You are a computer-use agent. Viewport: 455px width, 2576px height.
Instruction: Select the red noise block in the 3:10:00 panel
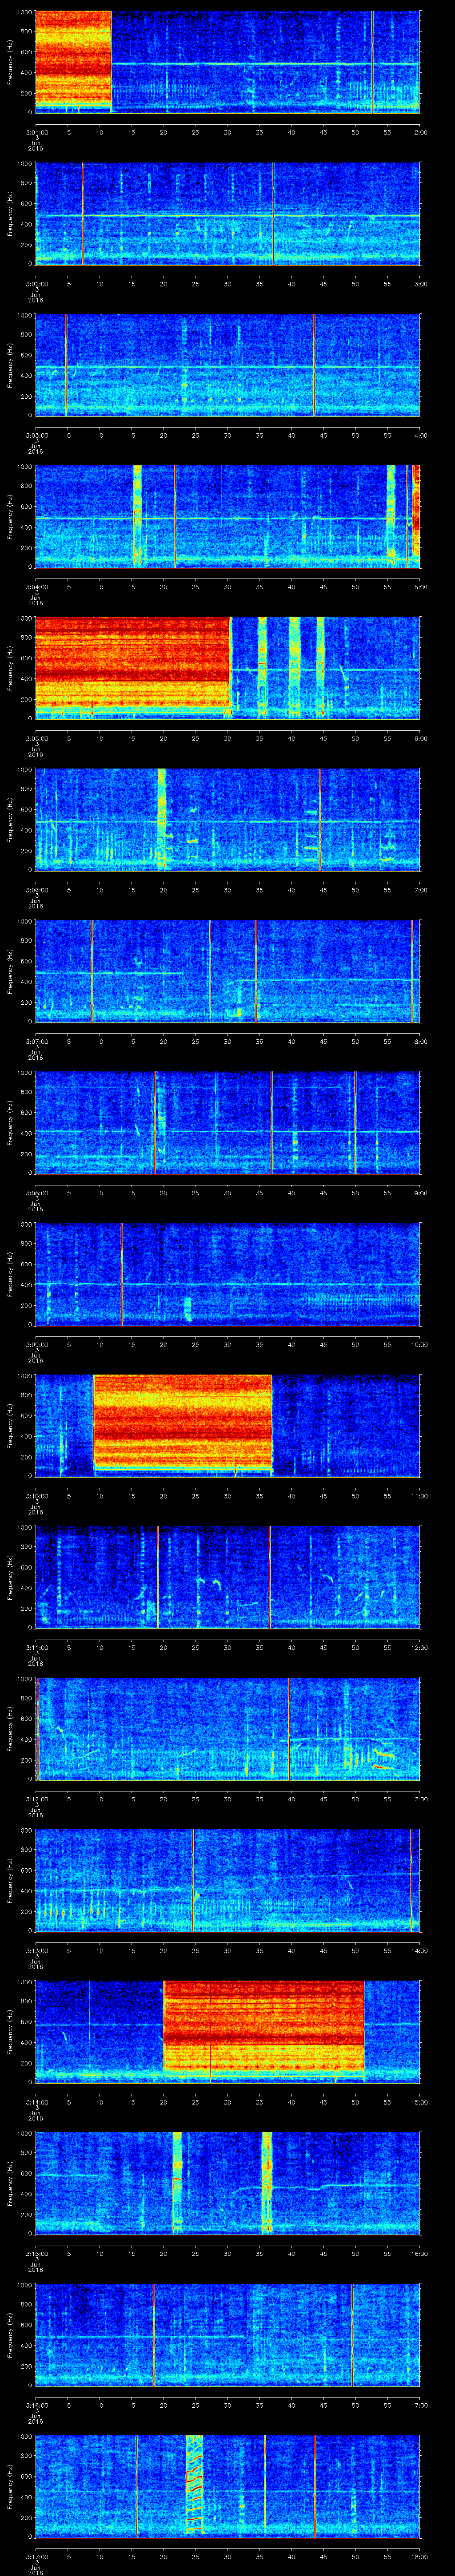[183, 1421]
